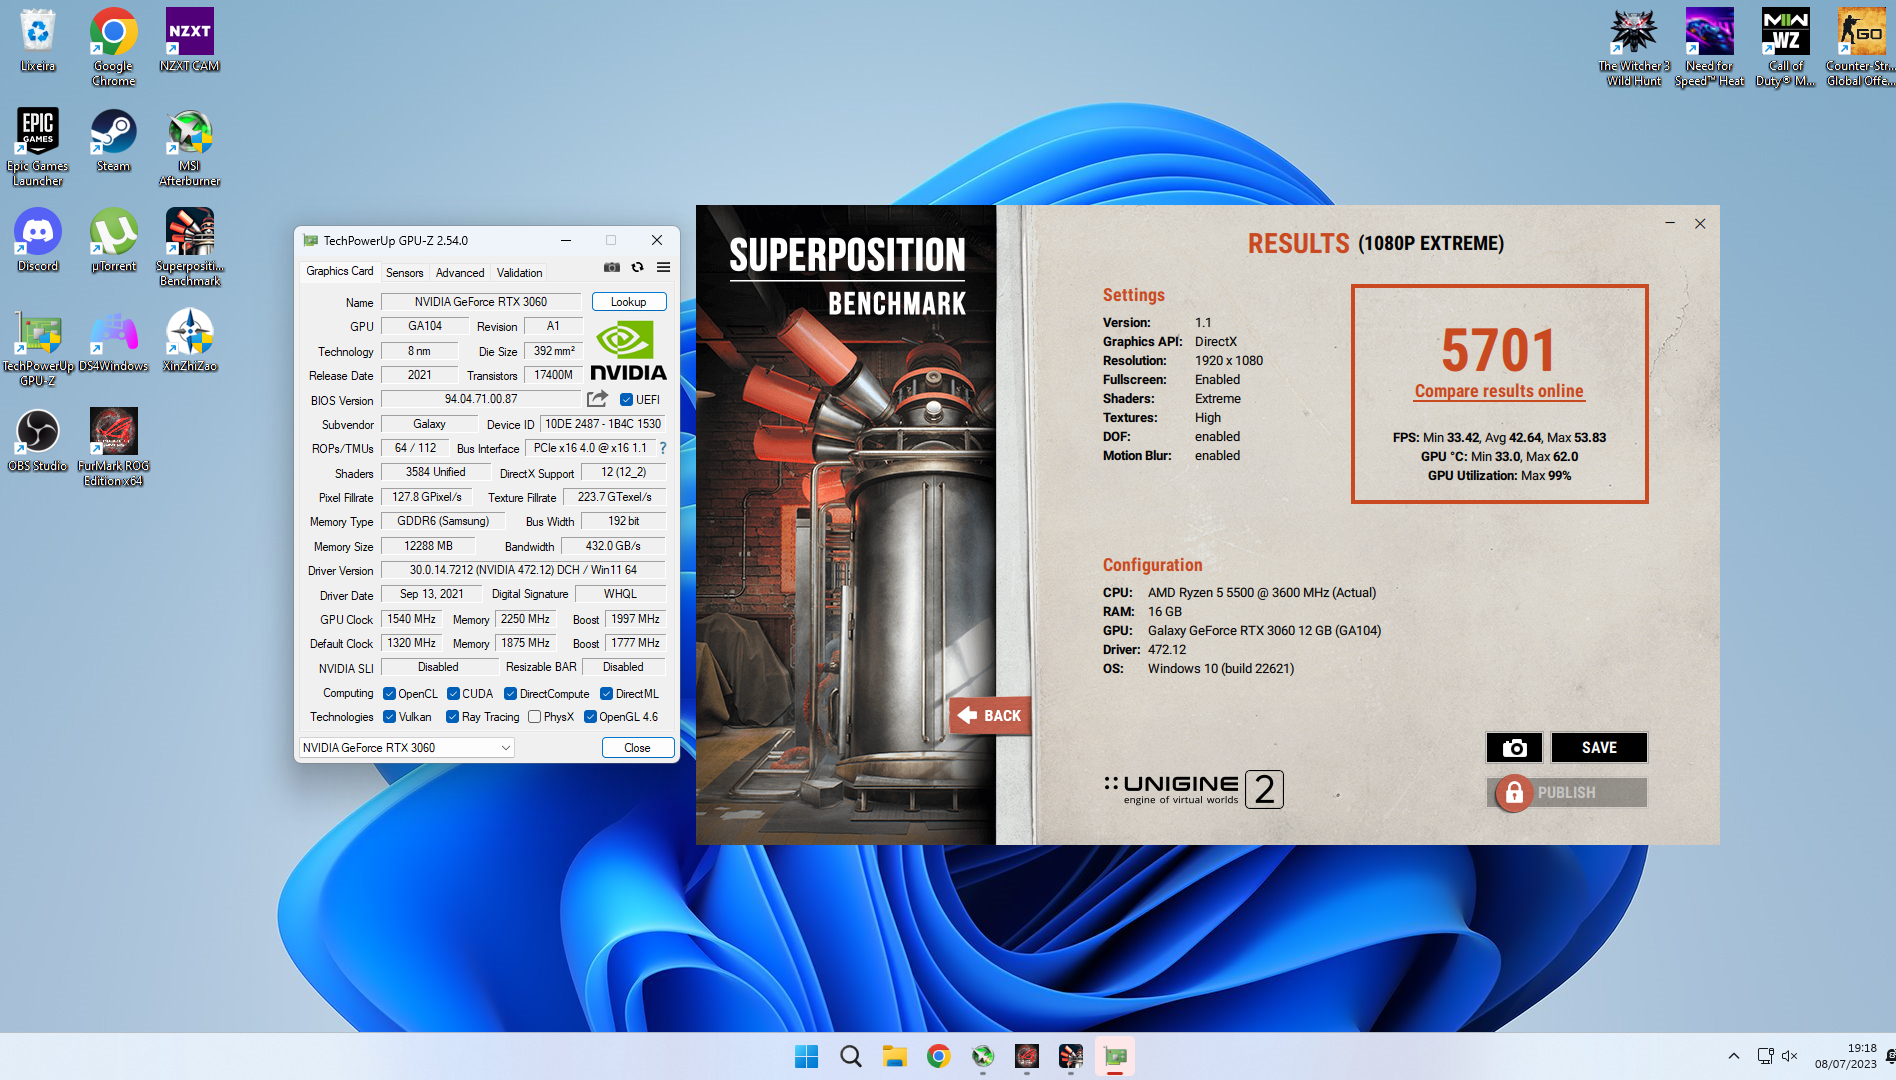Expand the GPU selector dropdown in GPU-Z
This screenshot has height=1080, width=1896.
[506, 748]
